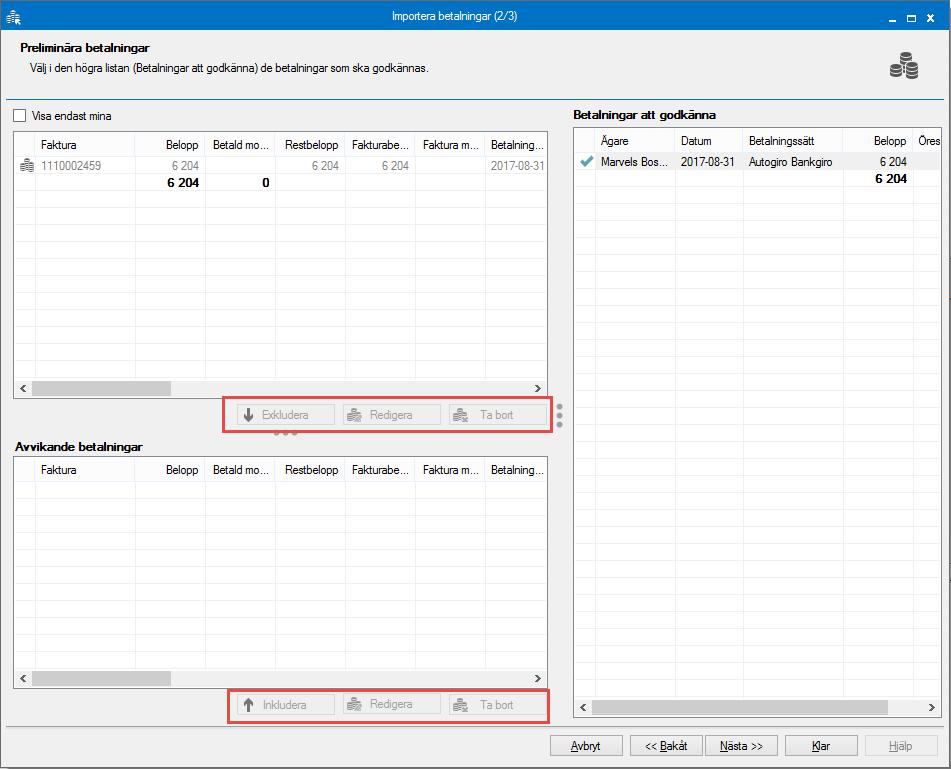
Task: Proceed with the Nästa >> button
Action: click(x=741, y=746)
